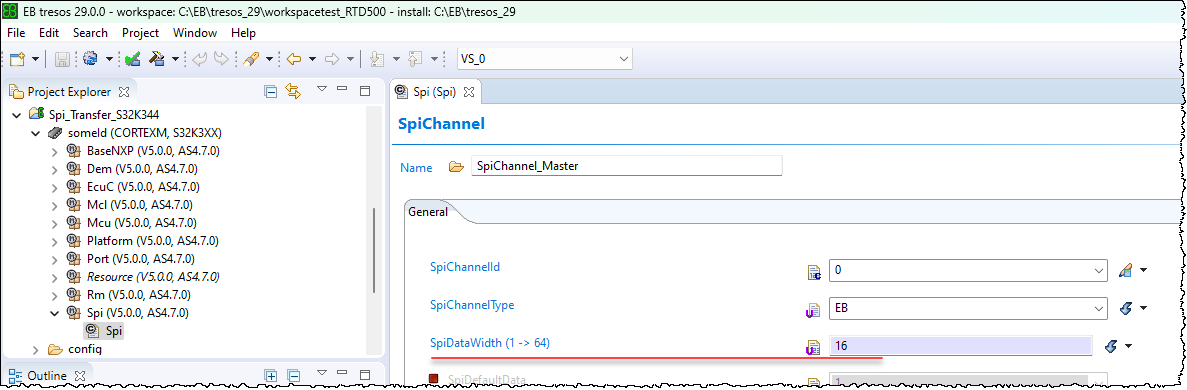The width and height of the screenshot is (1187, 390).
Task: Click the yellow Back navigation arrow
Action: tap(294, 59)
